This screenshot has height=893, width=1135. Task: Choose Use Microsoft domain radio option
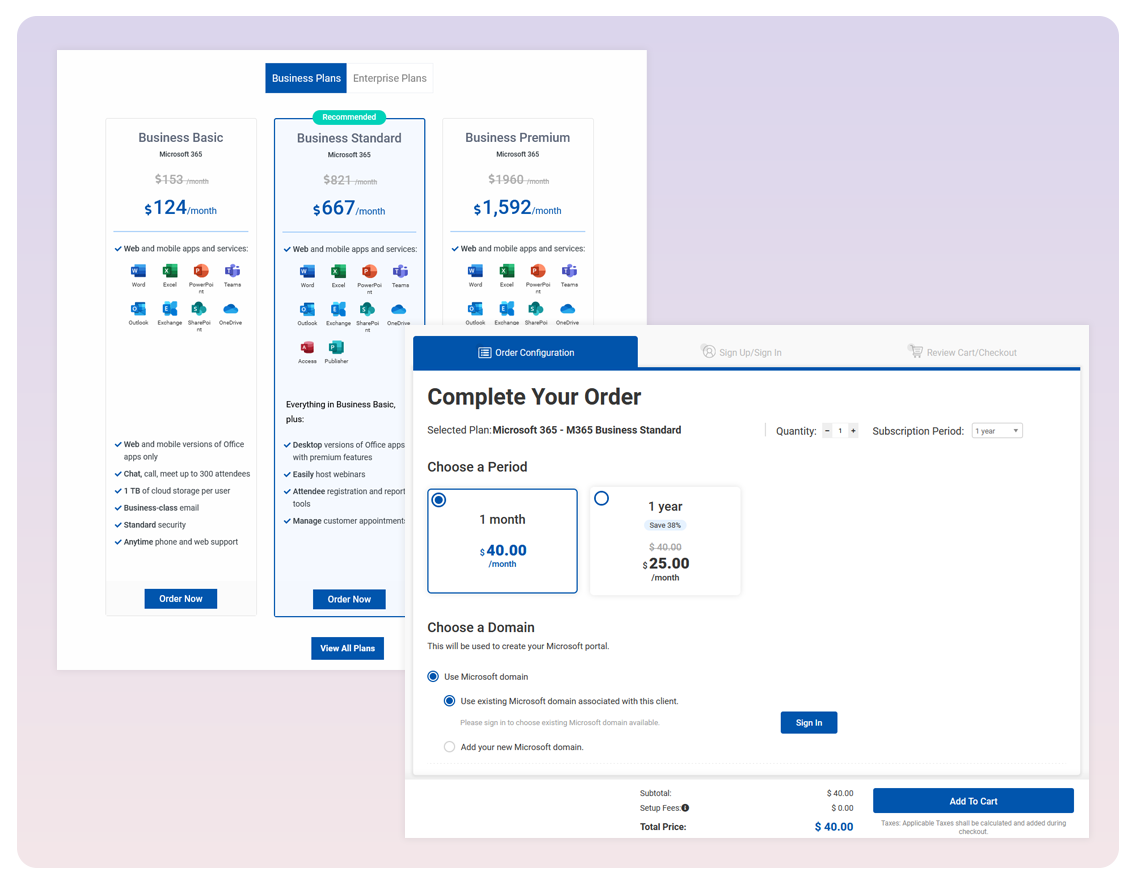(433, 677)
